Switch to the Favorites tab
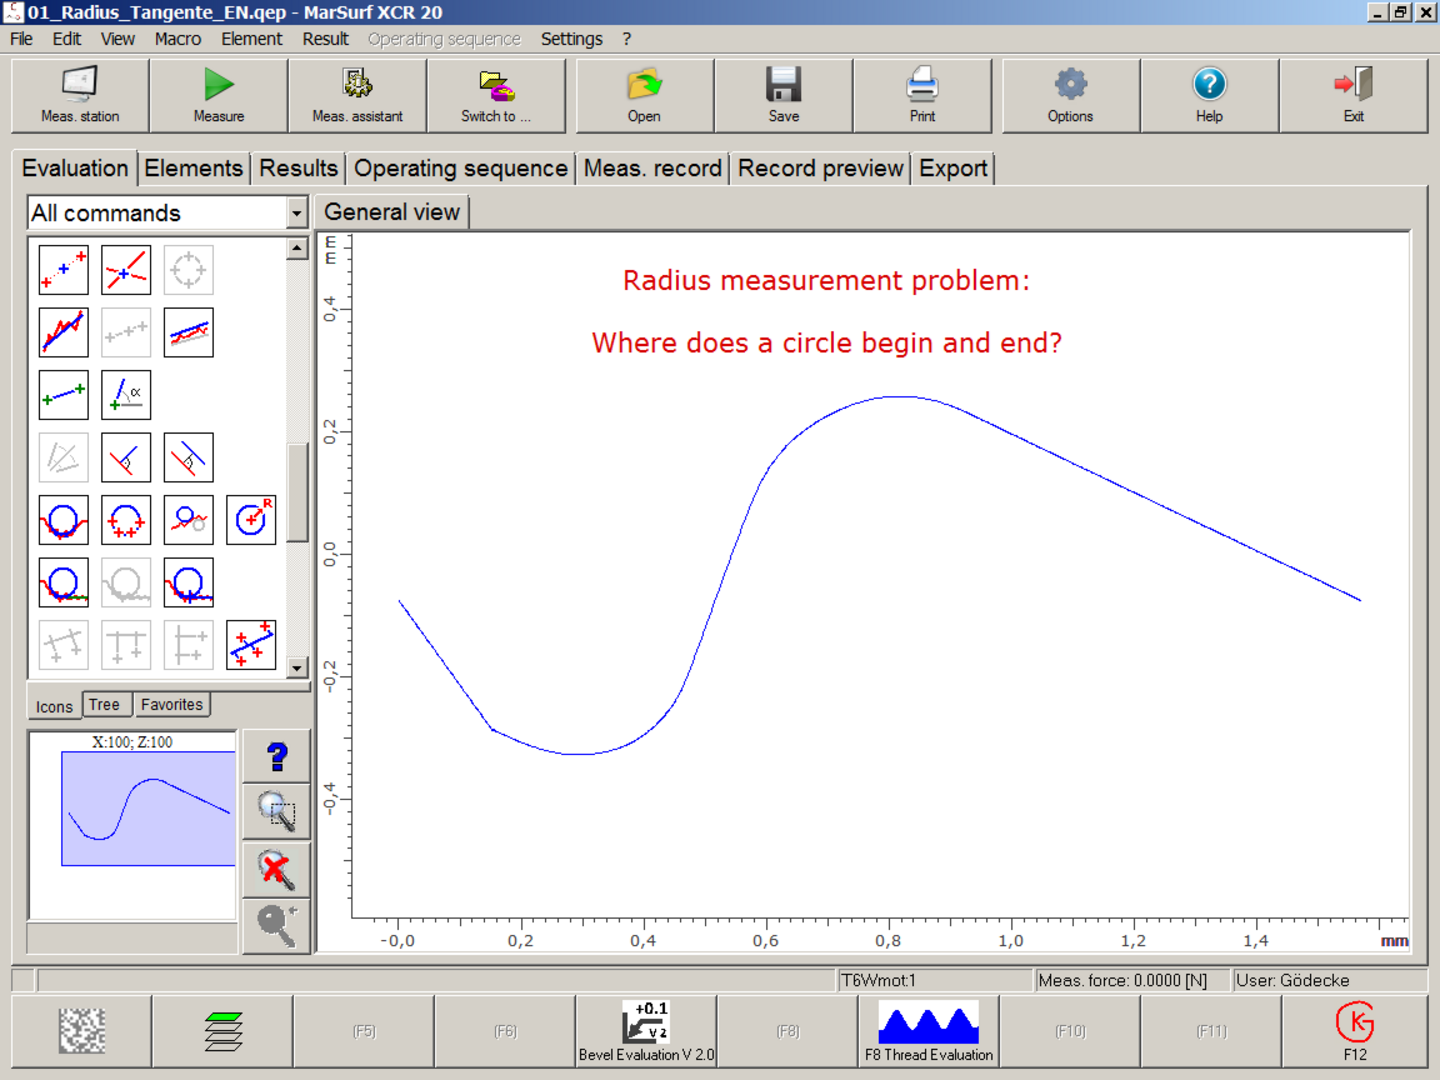 point(172,705)
